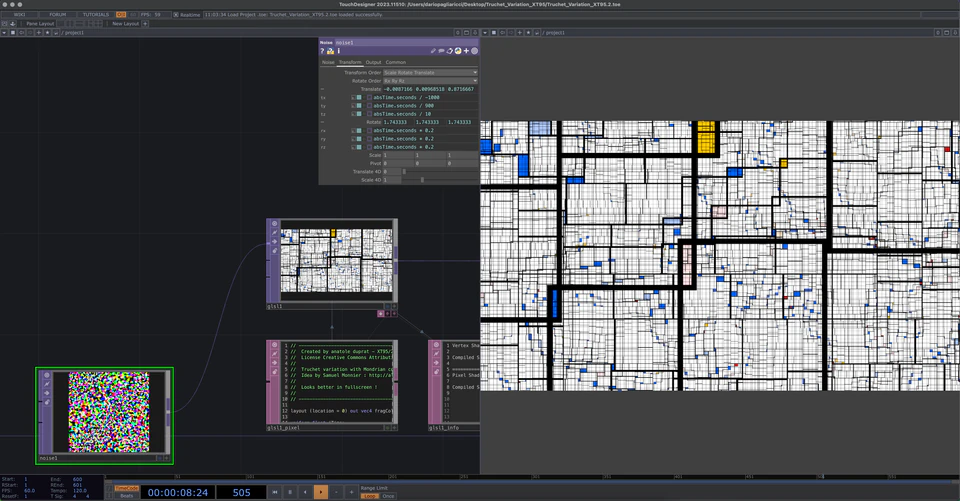Click the plus icon in parameter header
Viewport: 960px width, 501px height.
click(466, 51)
